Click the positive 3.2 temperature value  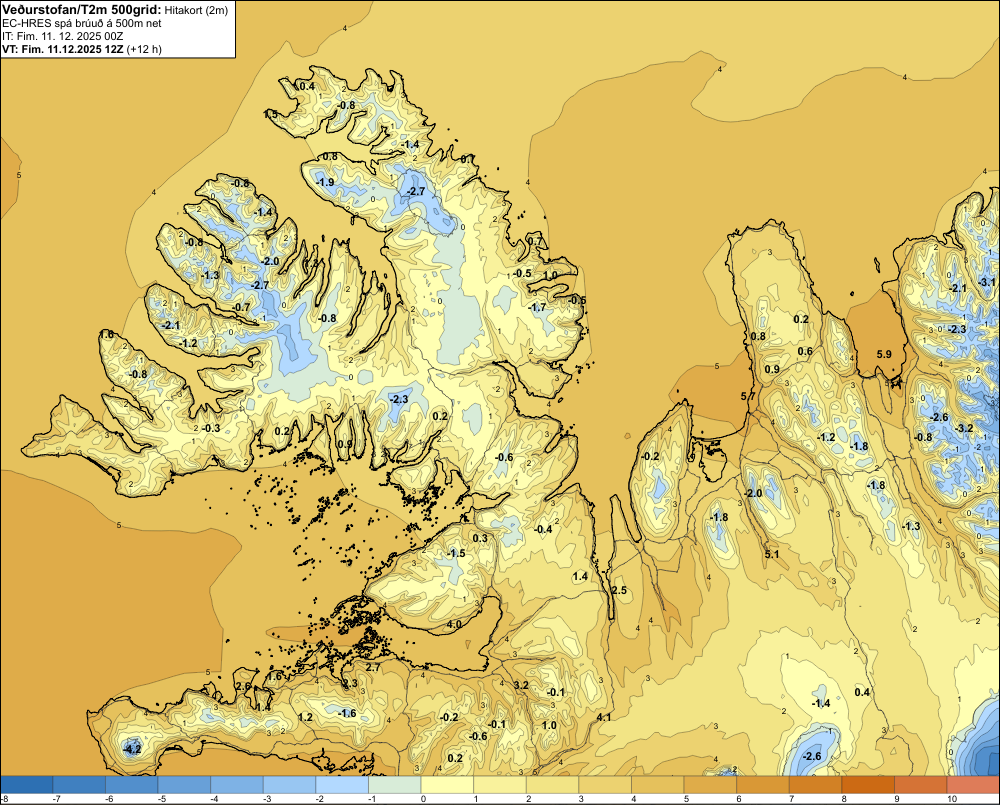pos(521,685)
